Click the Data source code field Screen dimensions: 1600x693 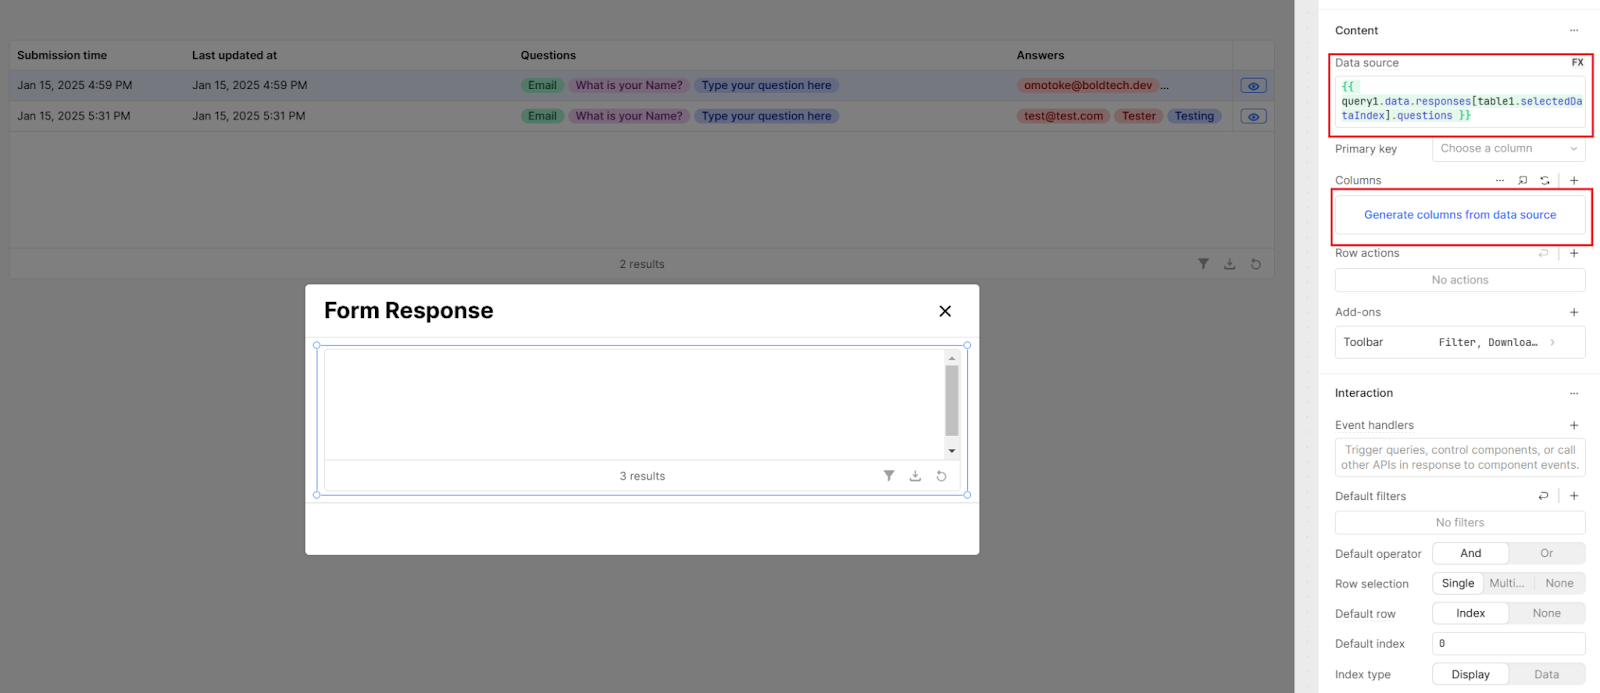1460,102
